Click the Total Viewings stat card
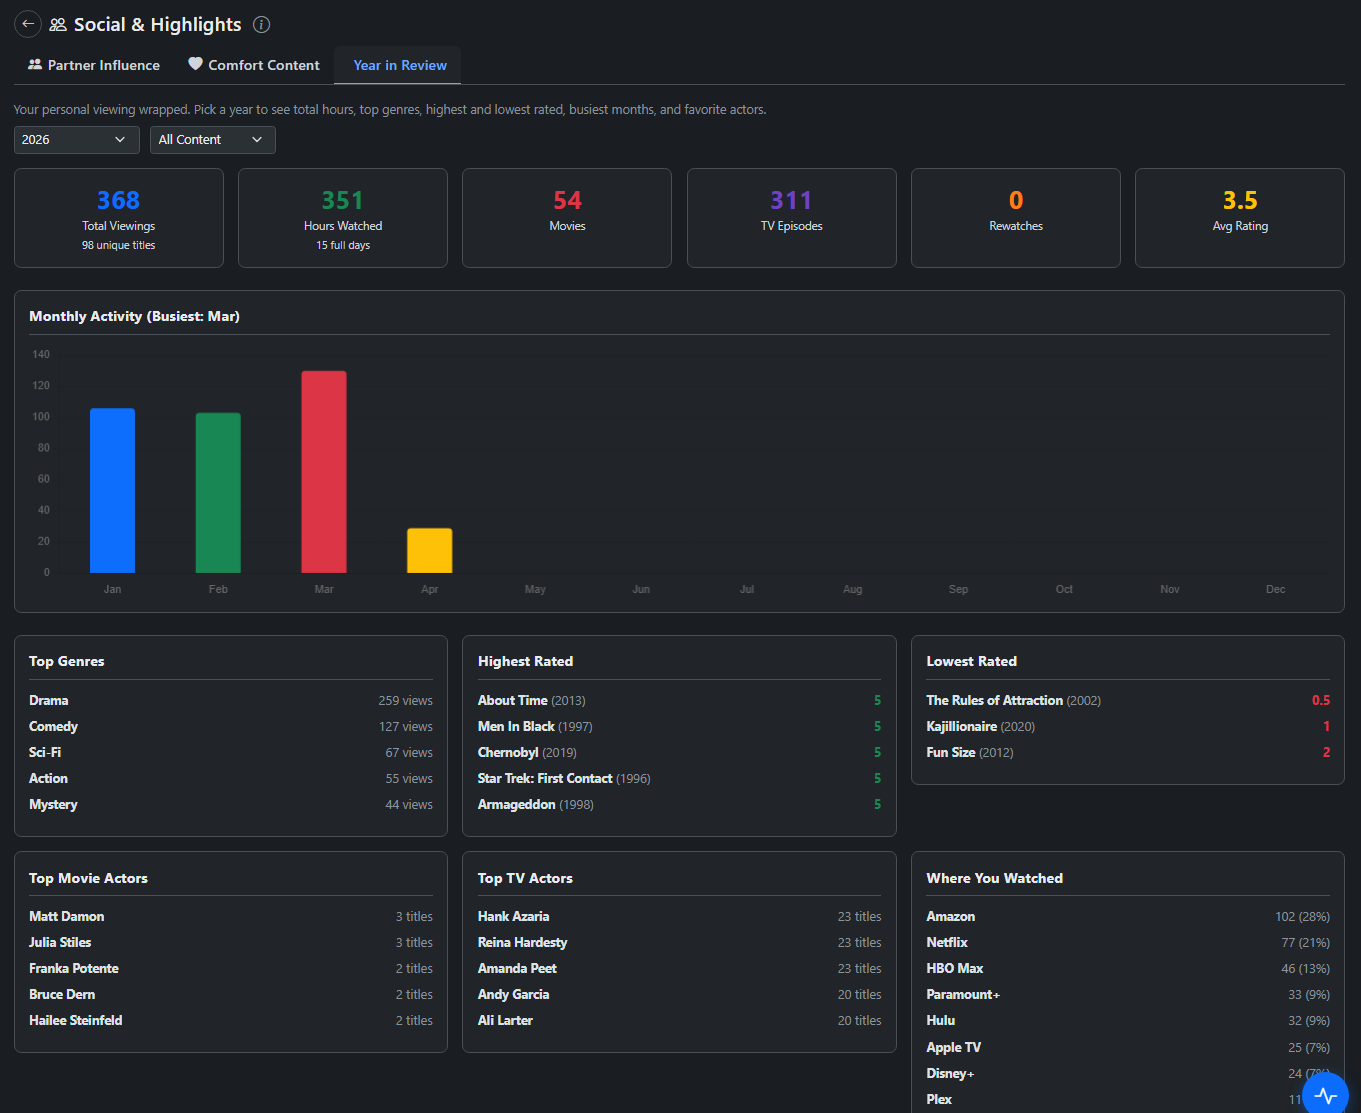Screen dimensions: 1361x1113 (119, 218)
